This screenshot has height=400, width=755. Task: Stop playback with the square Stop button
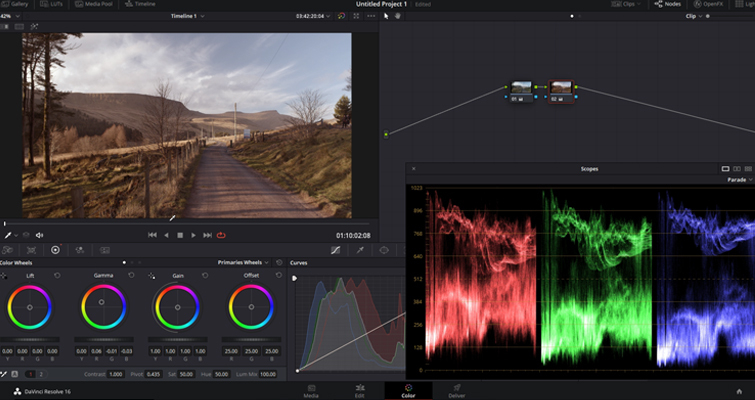(180, 235)
